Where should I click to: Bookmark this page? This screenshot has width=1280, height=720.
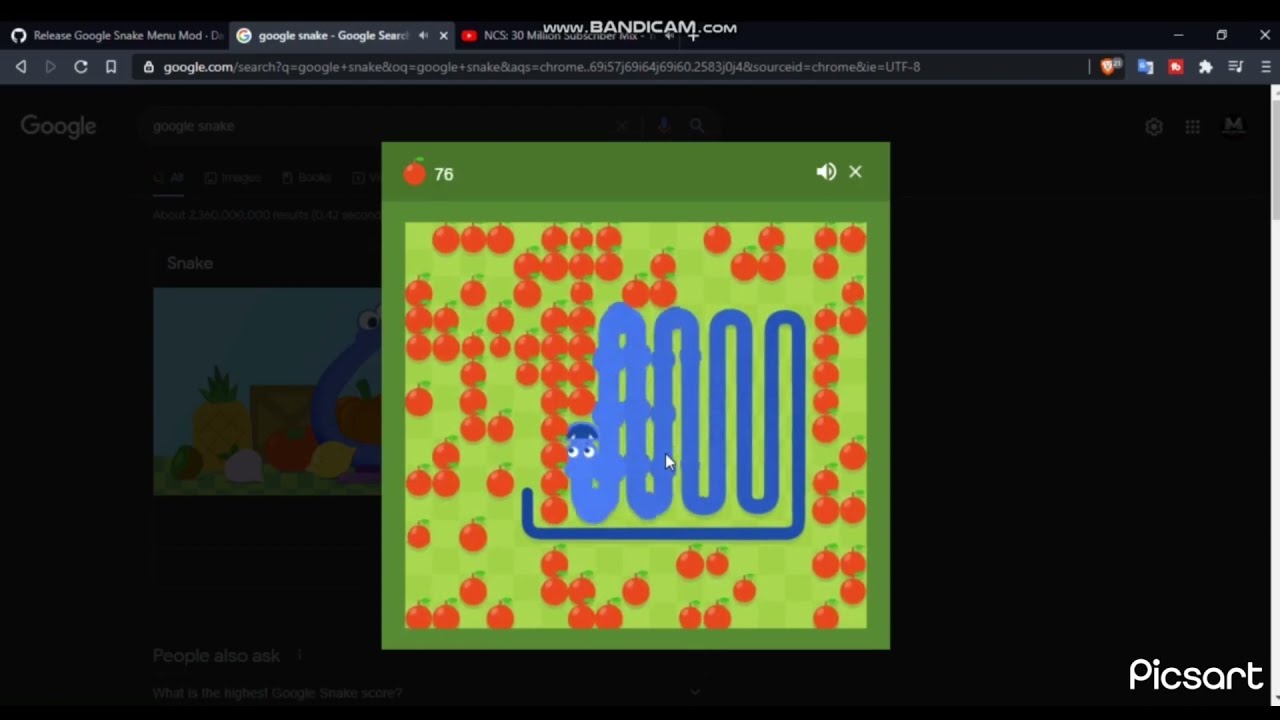point(111,67)
